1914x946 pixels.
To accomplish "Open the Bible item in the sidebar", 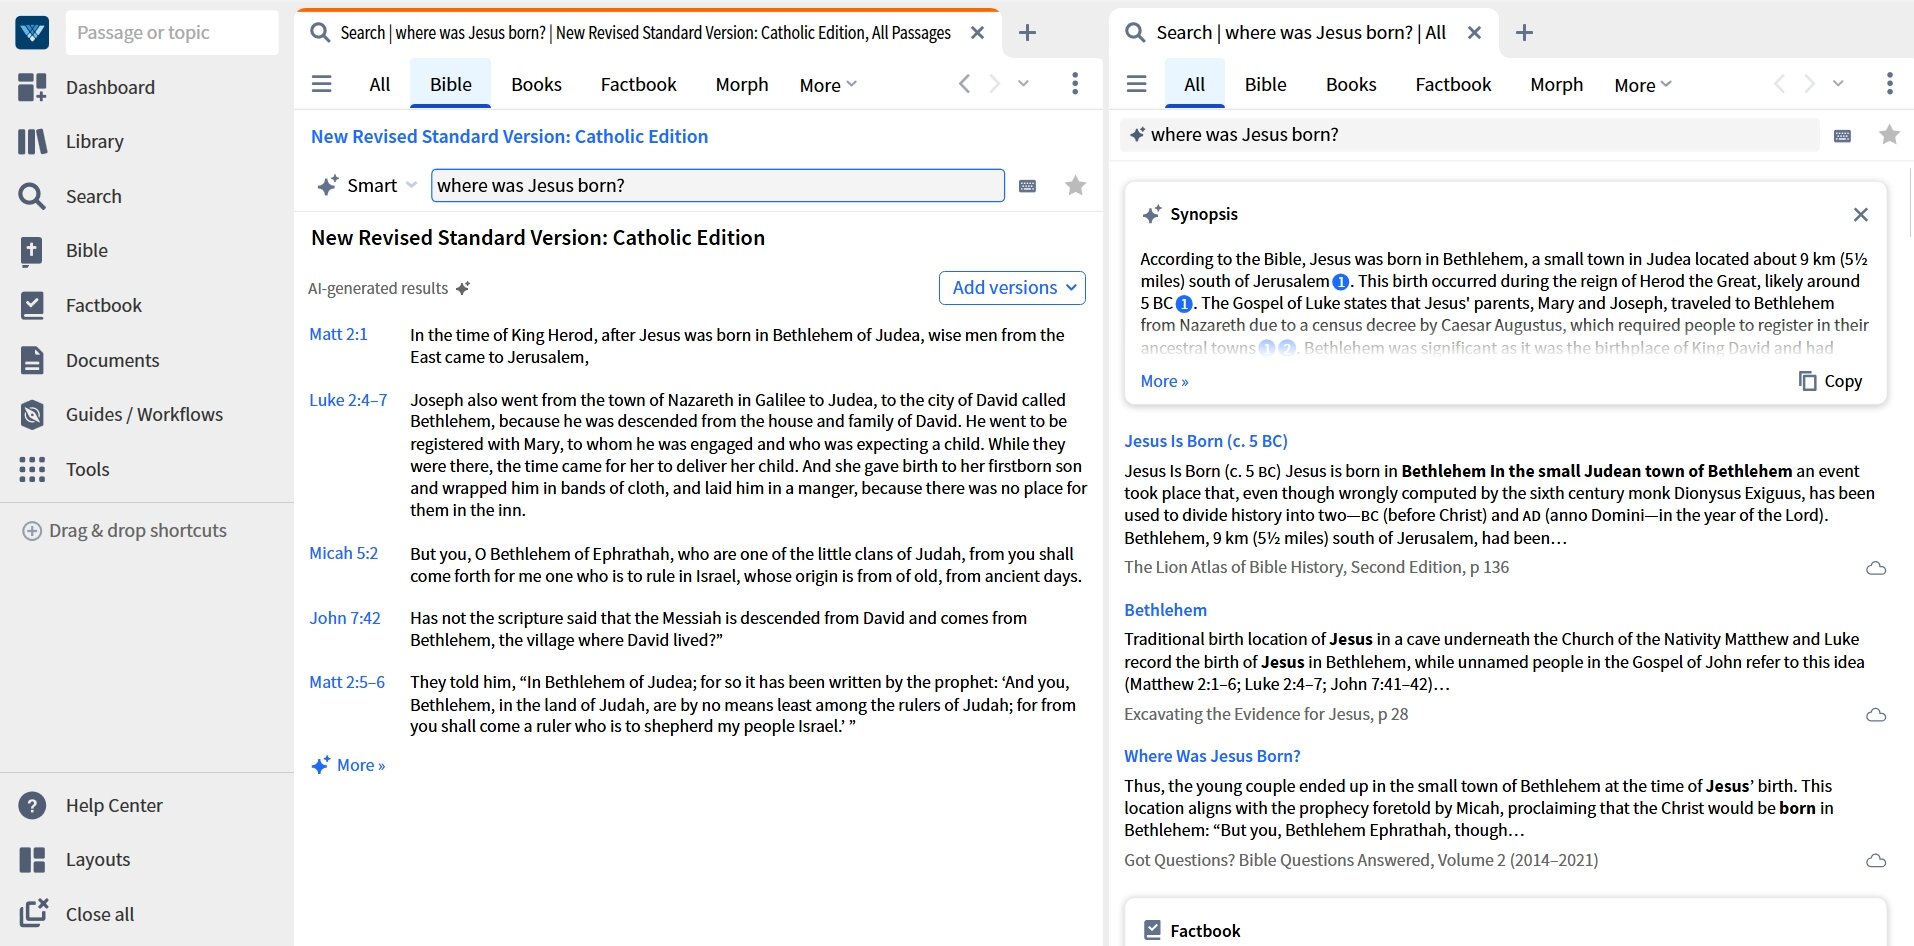I will (63, 250).
